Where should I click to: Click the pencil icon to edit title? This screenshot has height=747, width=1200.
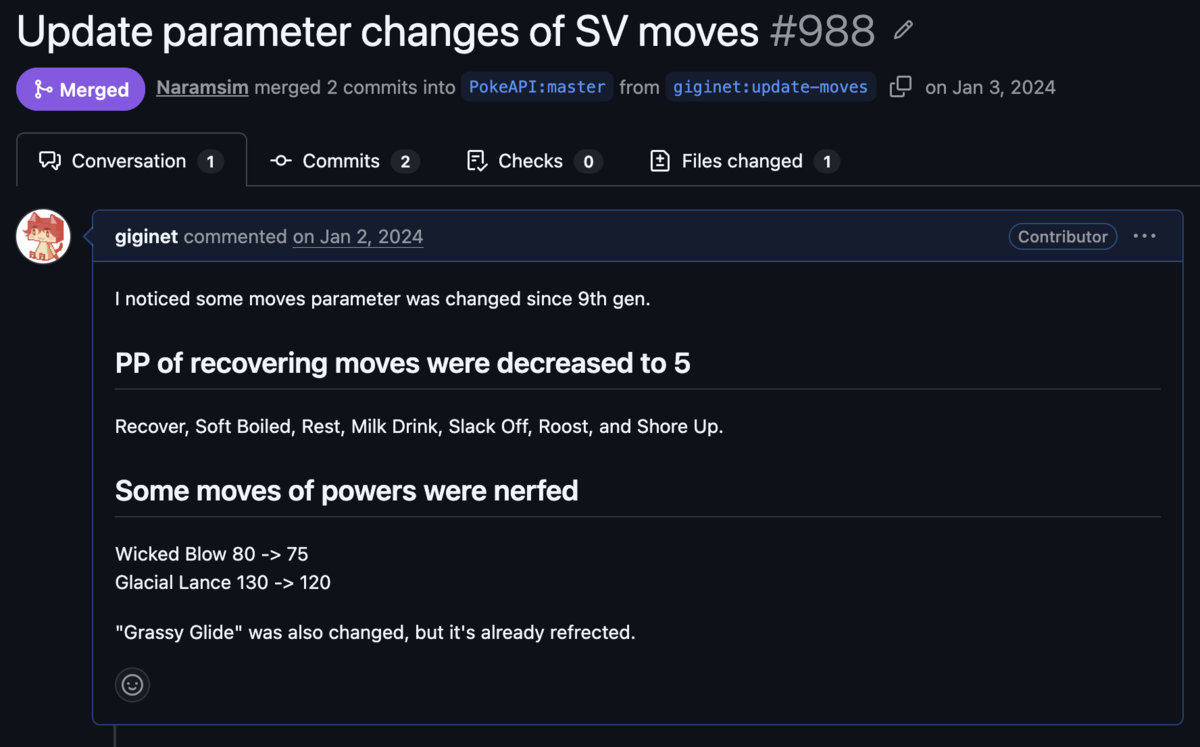(903, 30)
